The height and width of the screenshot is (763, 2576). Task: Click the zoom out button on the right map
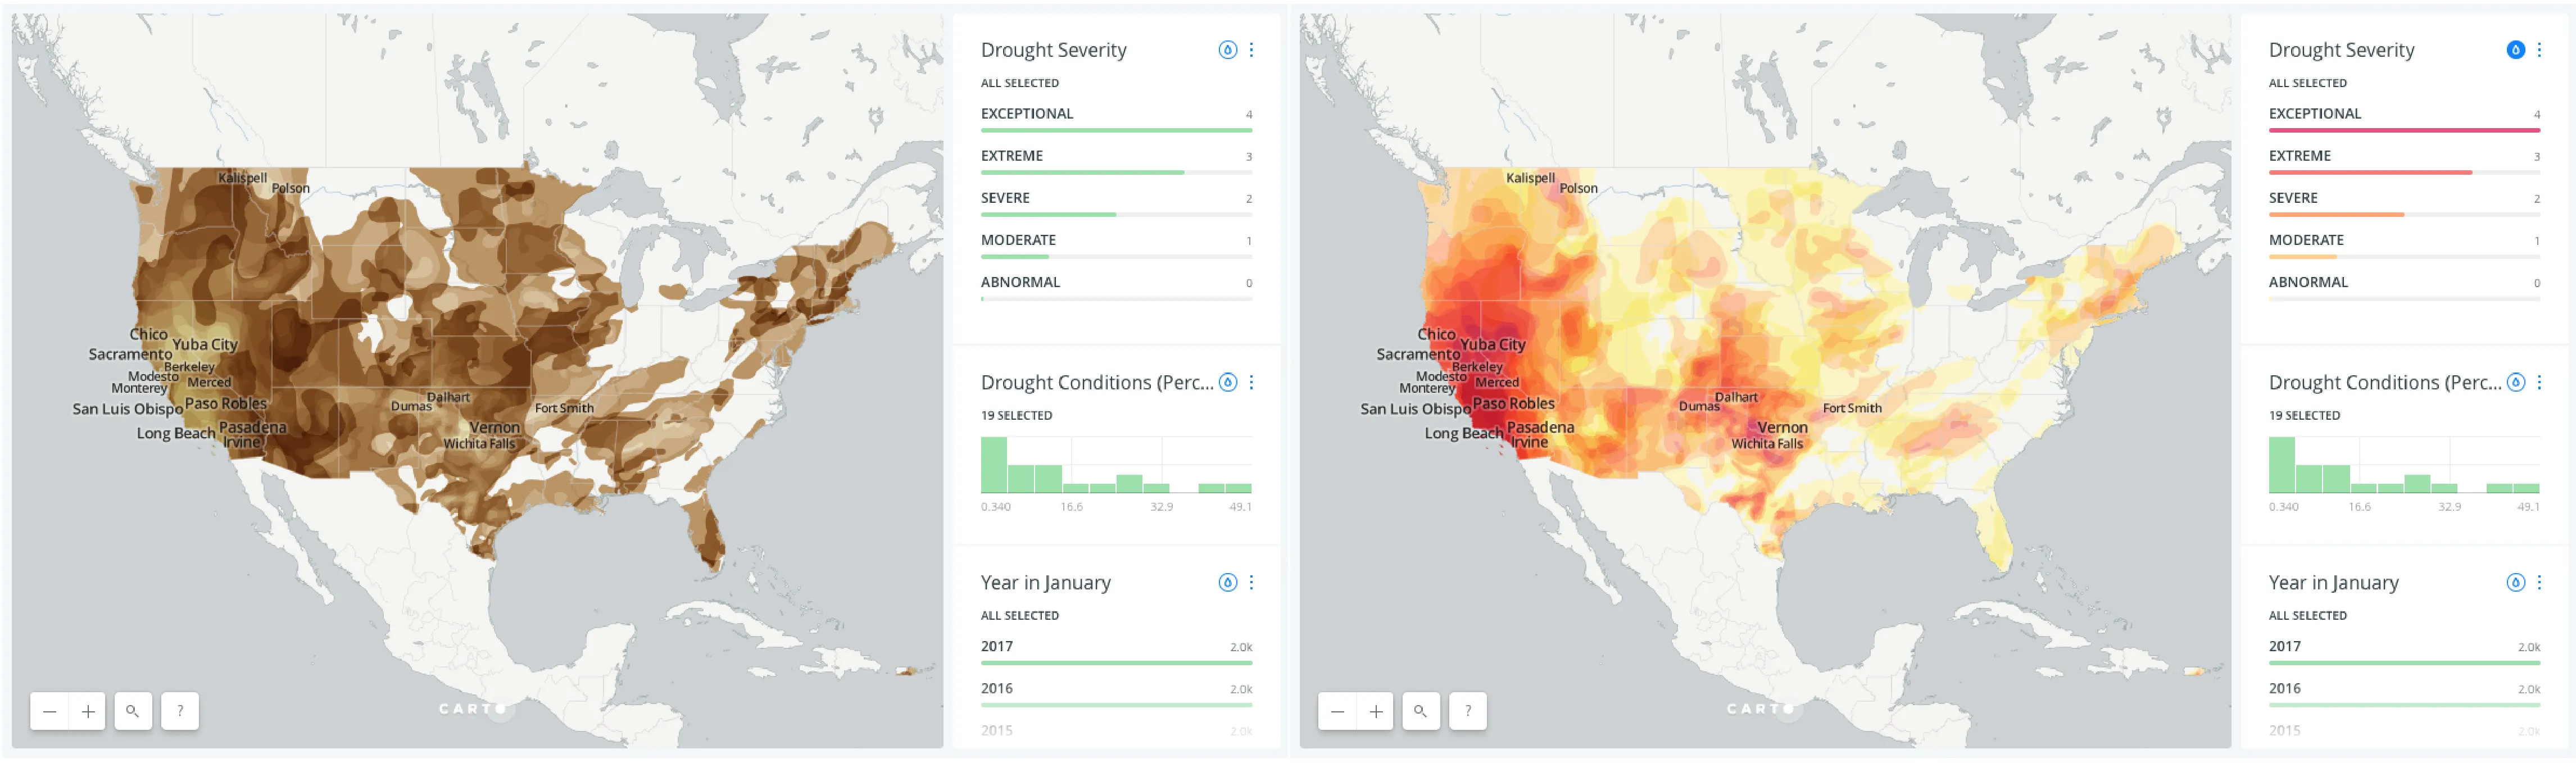(1339, 711)
